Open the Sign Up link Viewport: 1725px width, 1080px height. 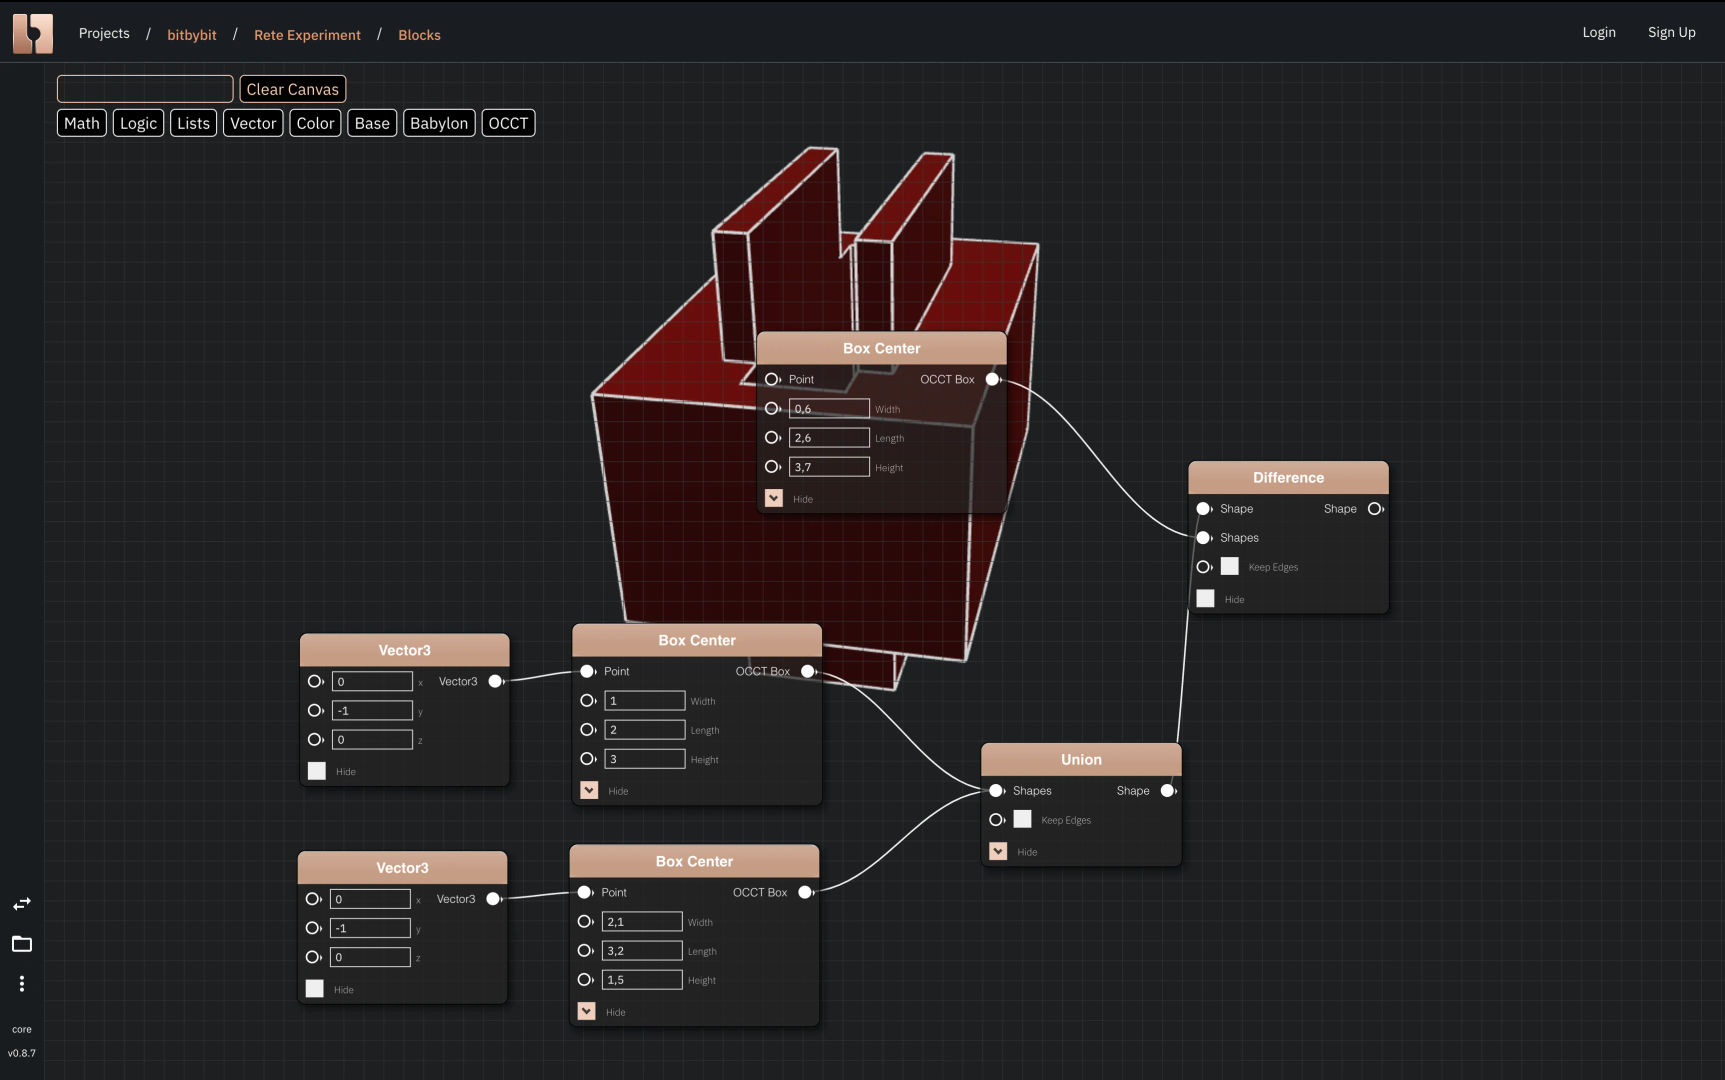click(x=1672, y=32)
